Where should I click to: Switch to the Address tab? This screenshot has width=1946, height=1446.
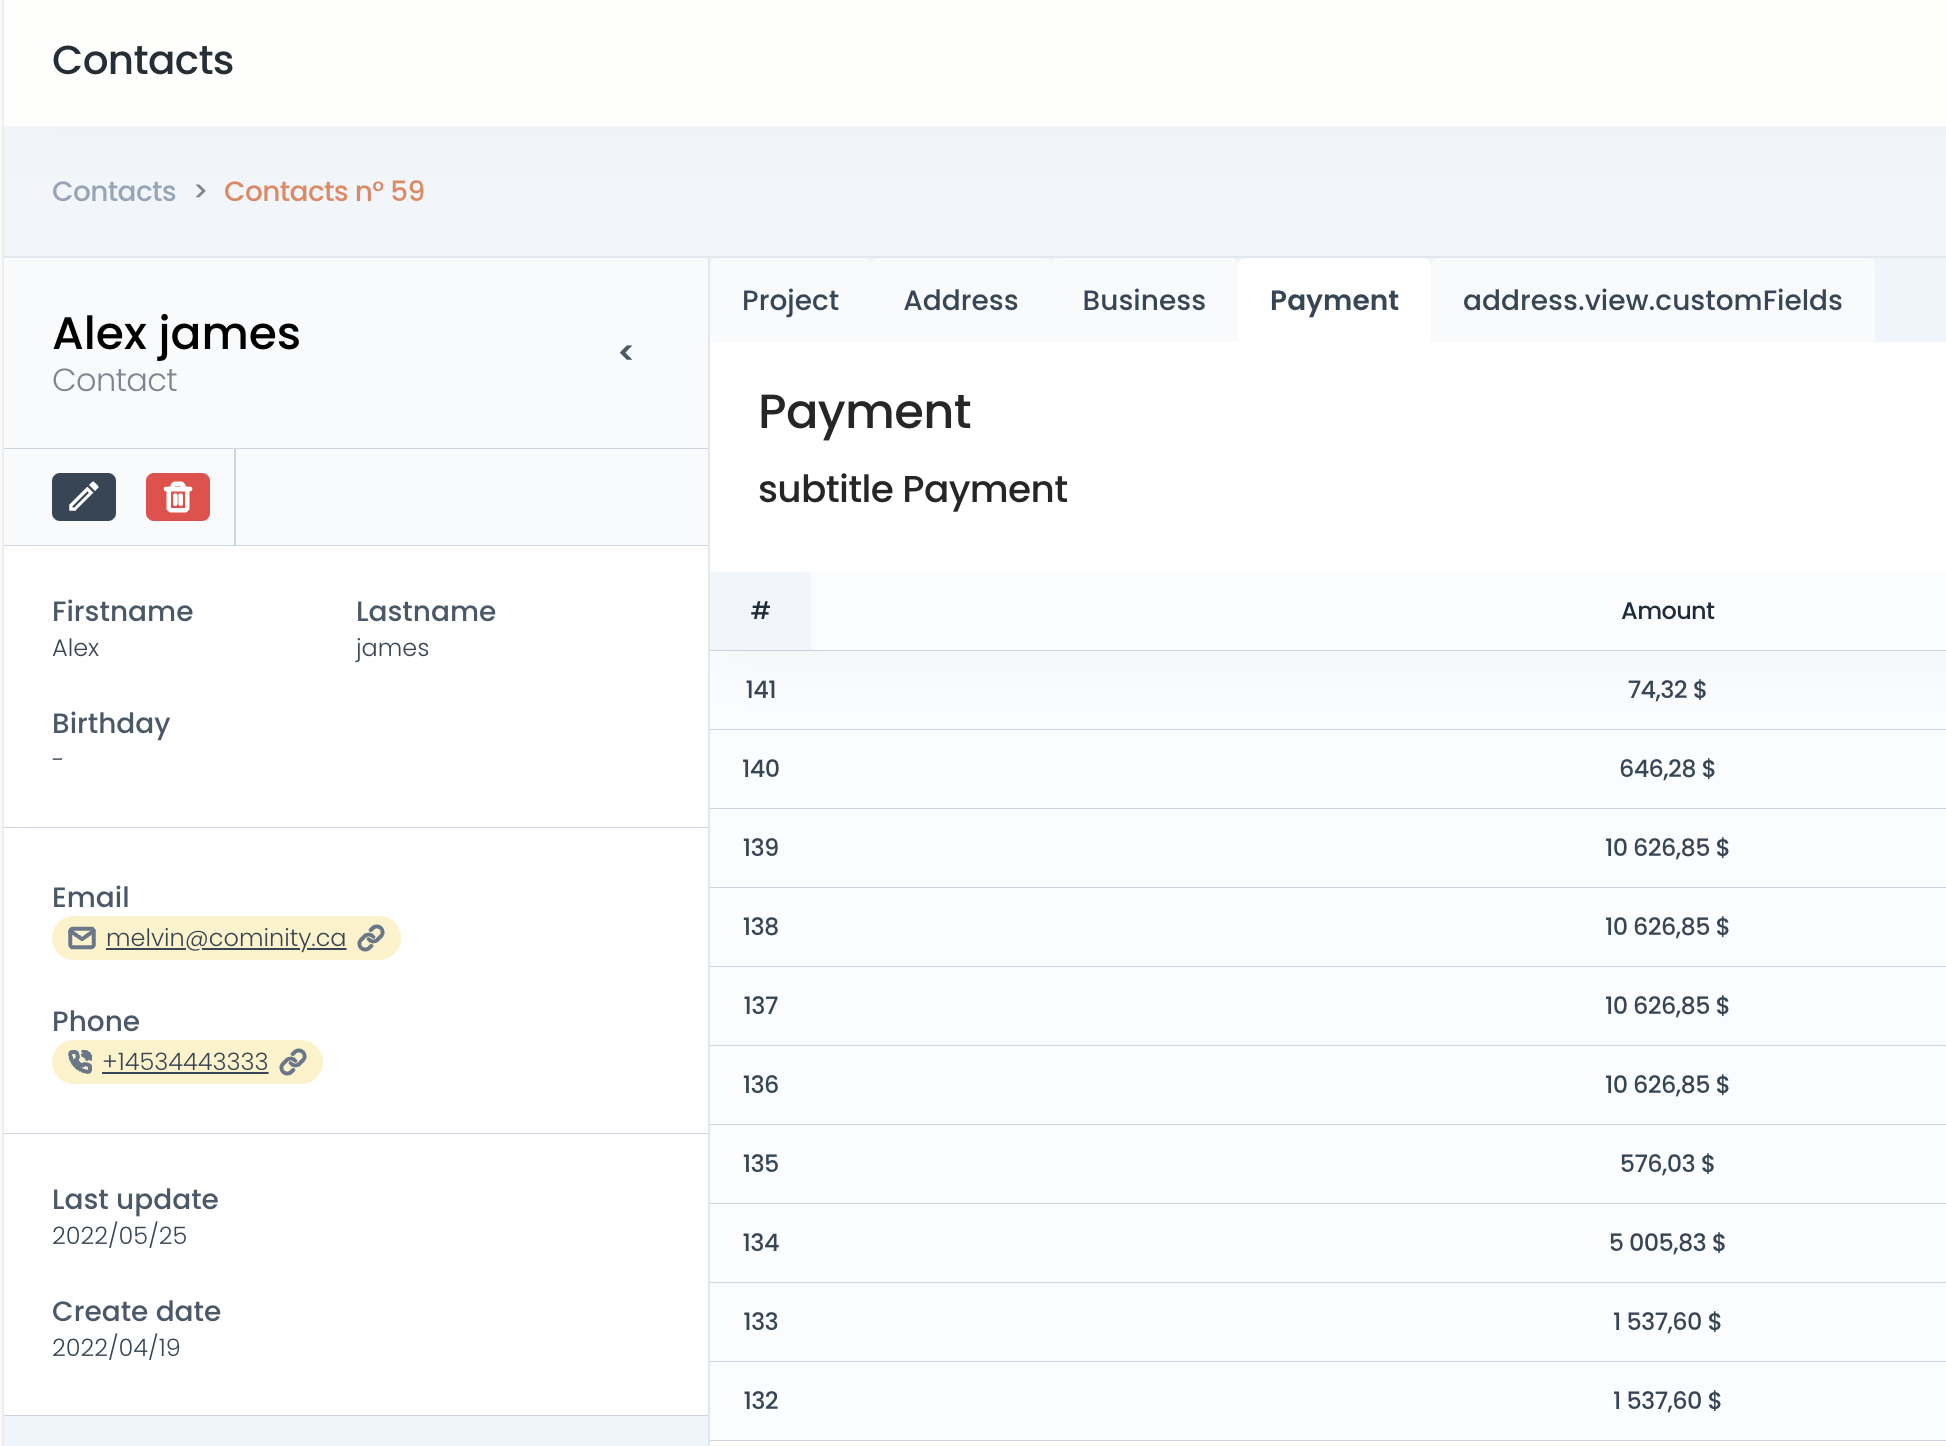(x=961, y=300)
